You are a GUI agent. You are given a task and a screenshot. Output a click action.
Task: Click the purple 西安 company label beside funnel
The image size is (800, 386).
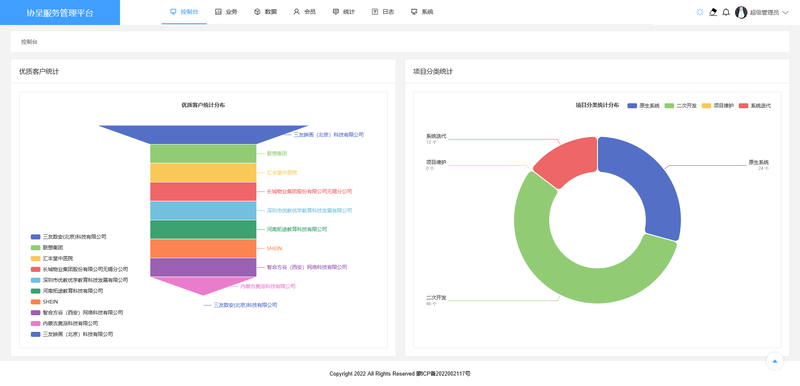307,267
